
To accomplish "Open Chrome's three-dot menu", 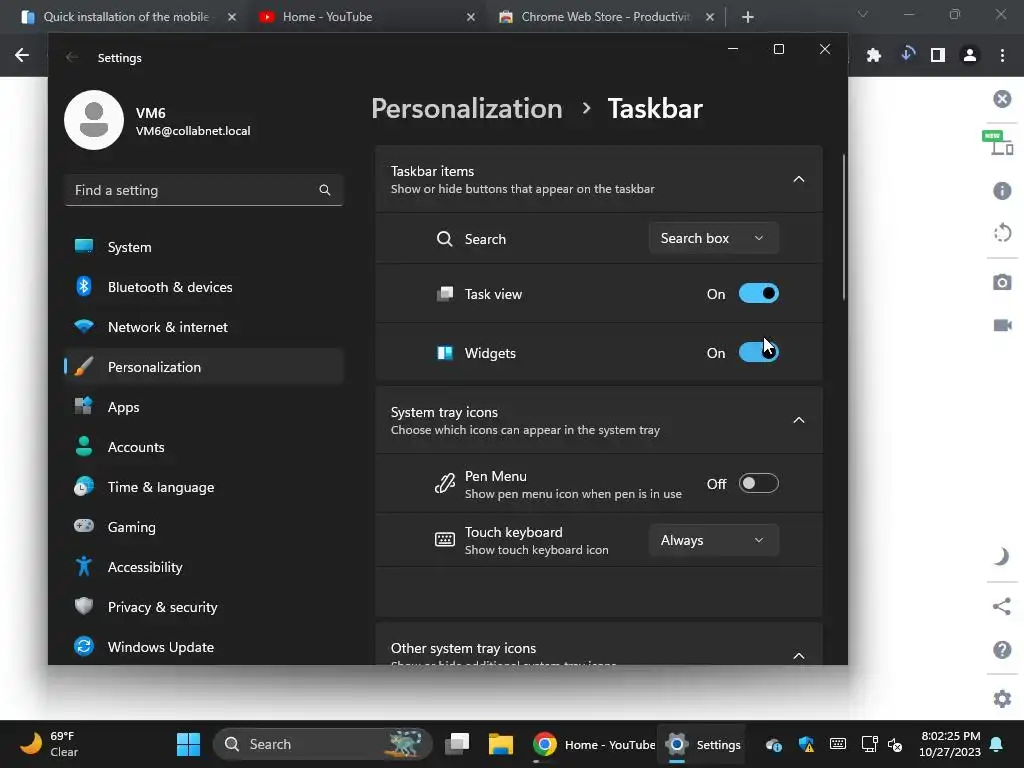I will (x=1002, y=55).
